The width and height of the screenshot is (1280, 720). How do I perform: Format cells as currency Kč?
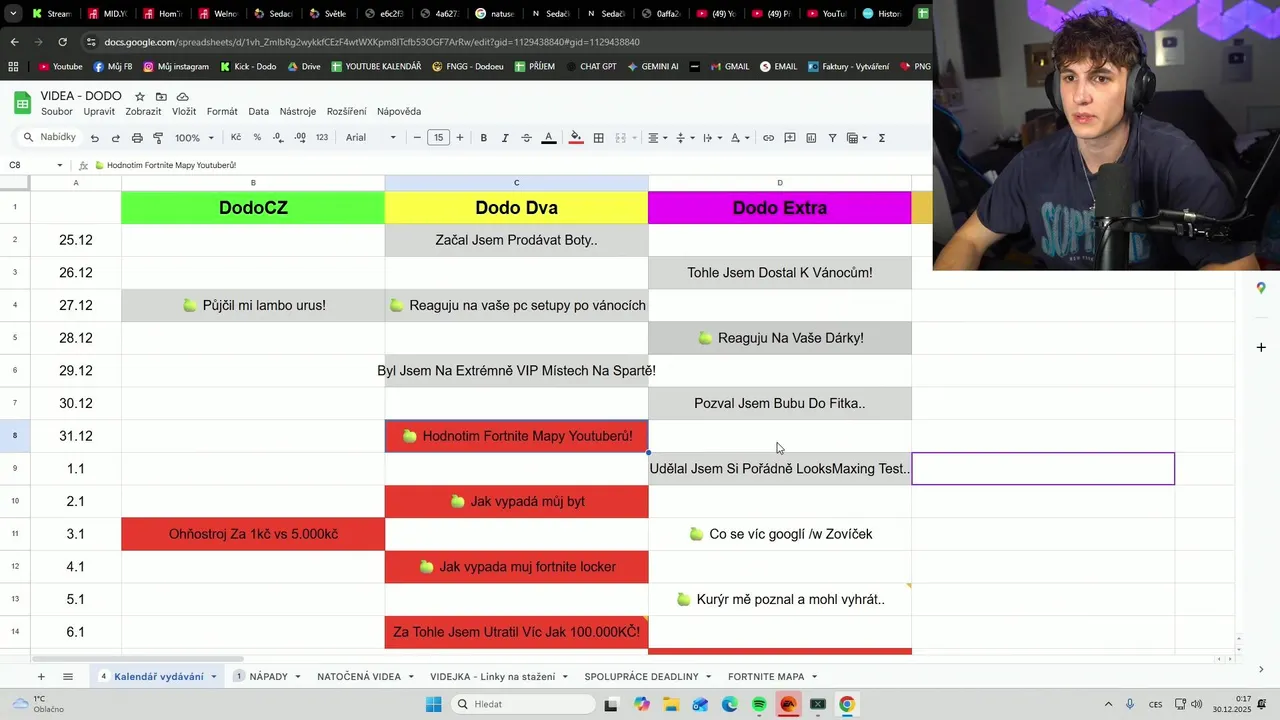pos(235,138)
